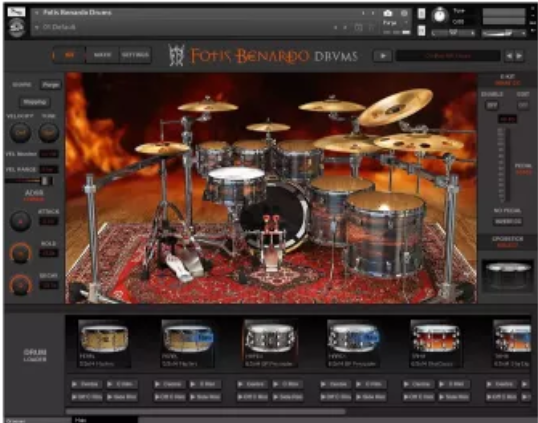
Task: Click the camera snapshot icon
Action: (388, 13)
